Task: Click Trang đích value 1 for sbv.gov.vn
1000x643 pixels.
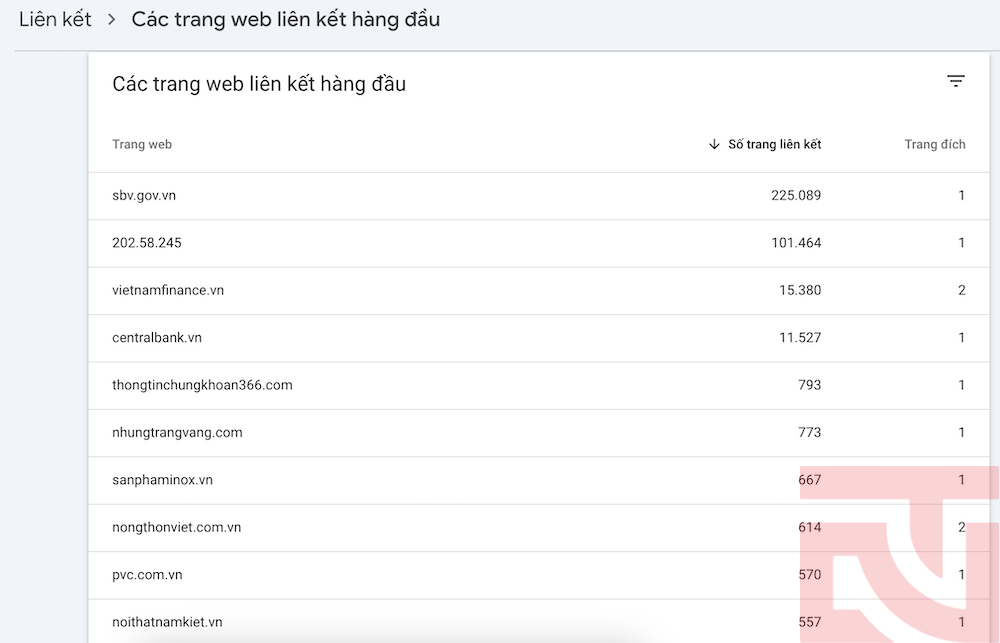Action: [962, 196]
